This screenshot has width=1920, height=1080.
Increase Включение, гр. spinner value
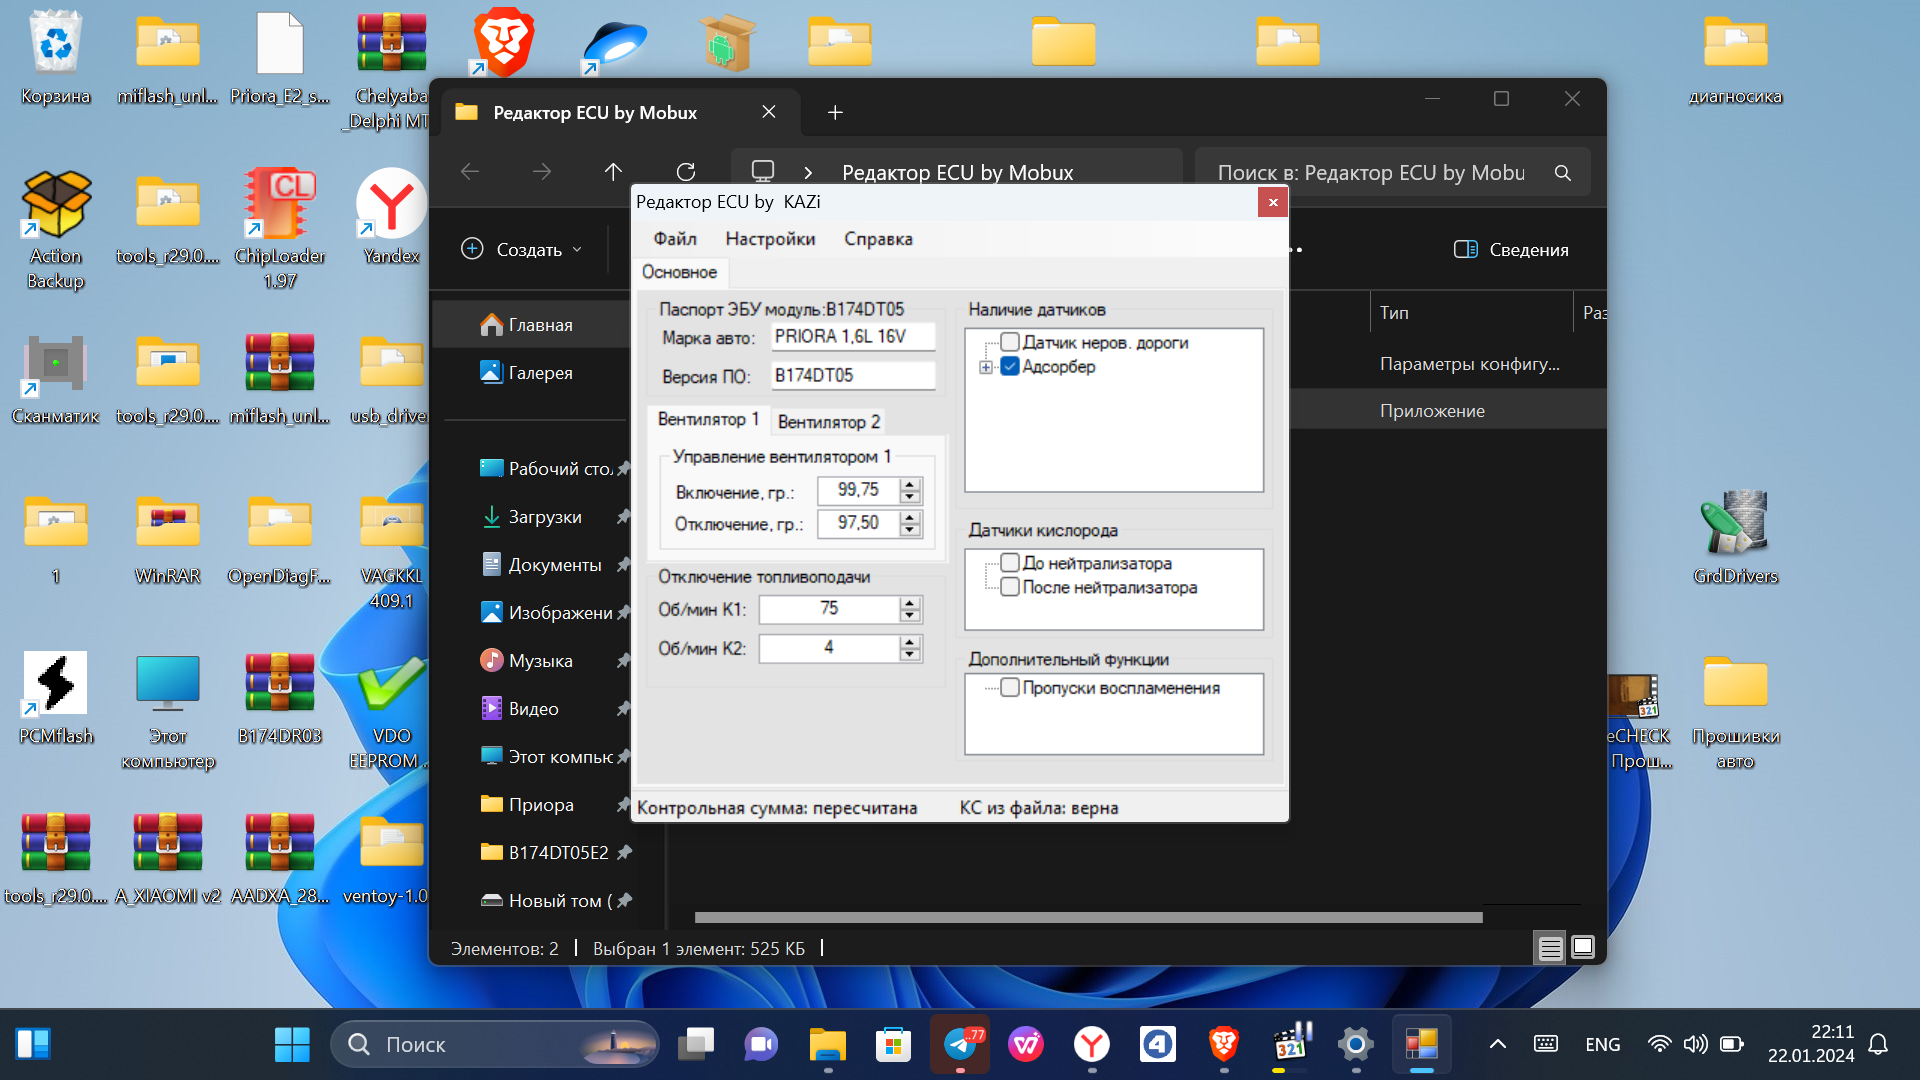click(x=909, y=484)
